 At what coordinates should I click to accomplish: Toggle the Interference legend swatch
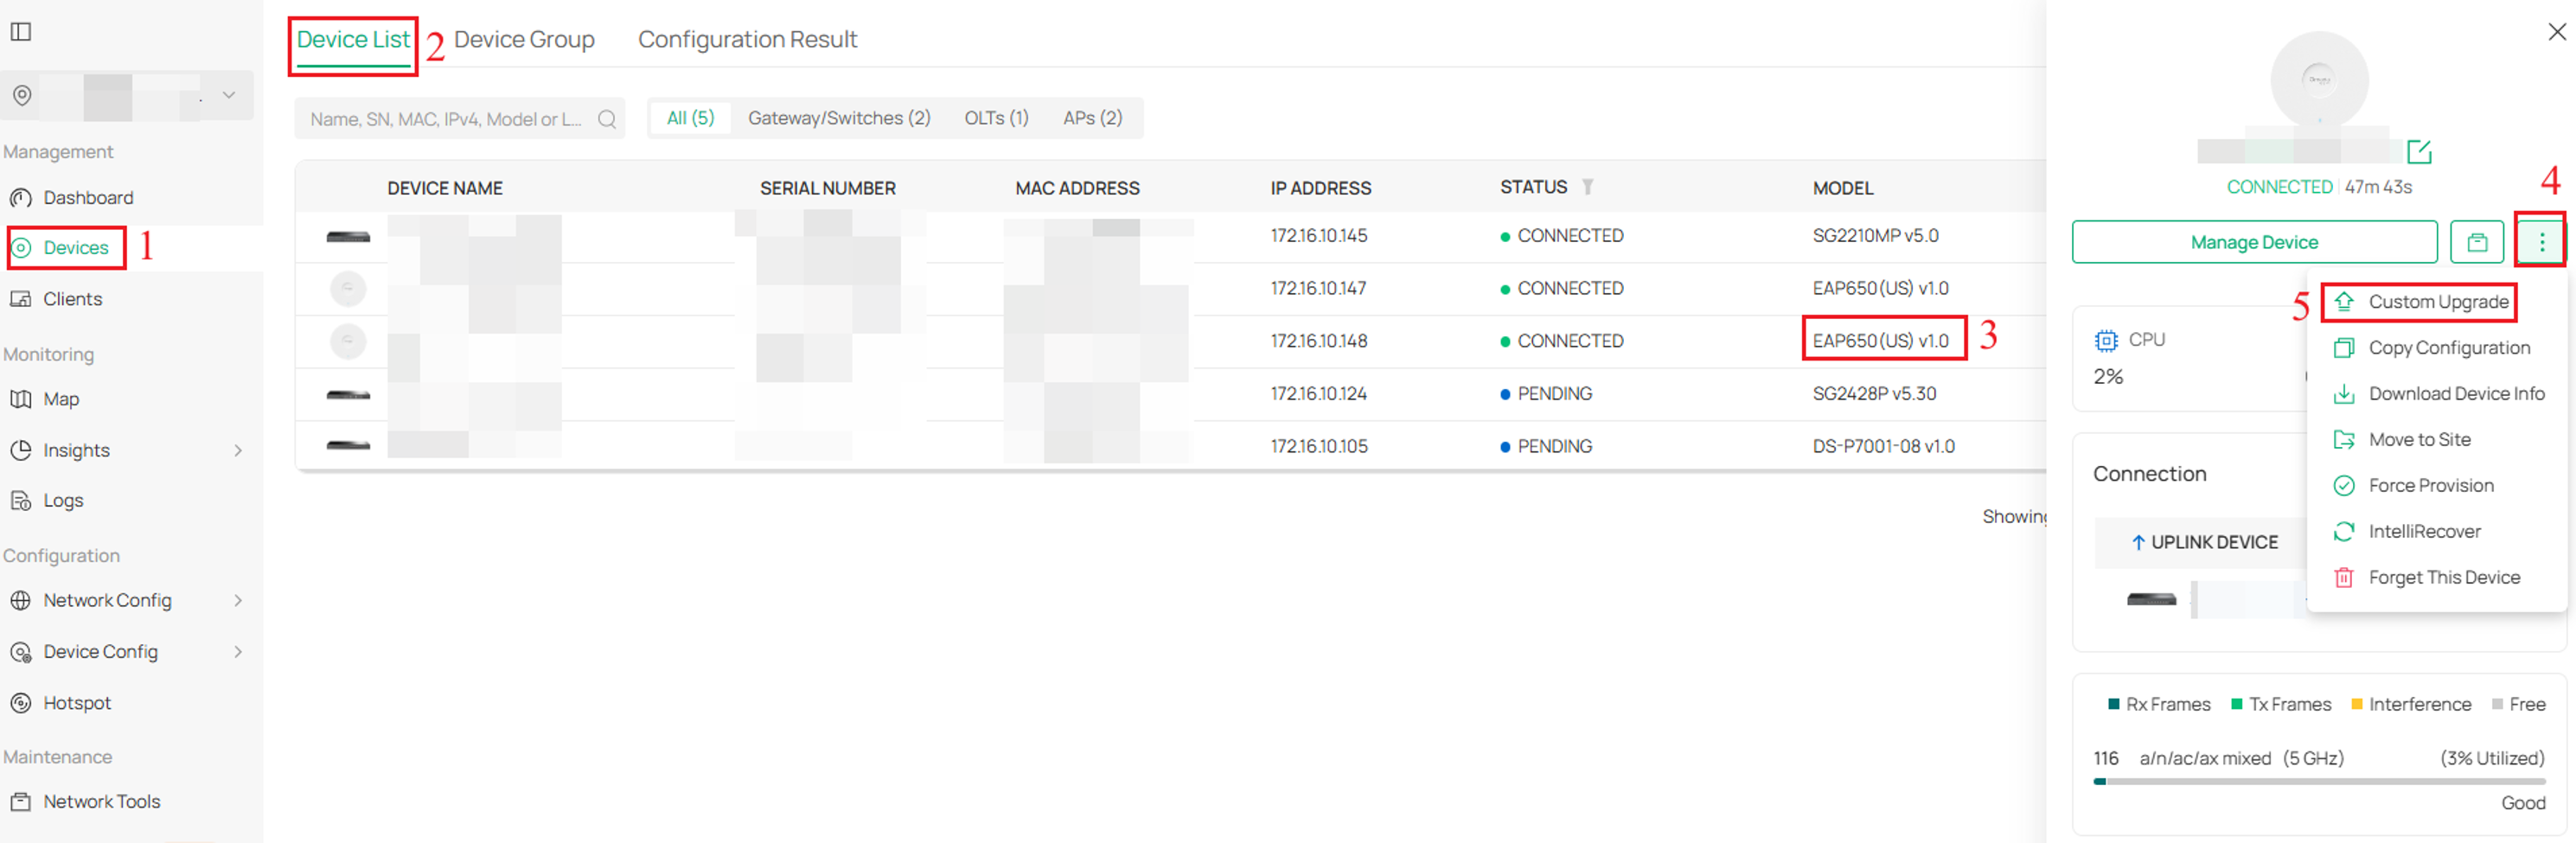click(x=2356, y=704)
